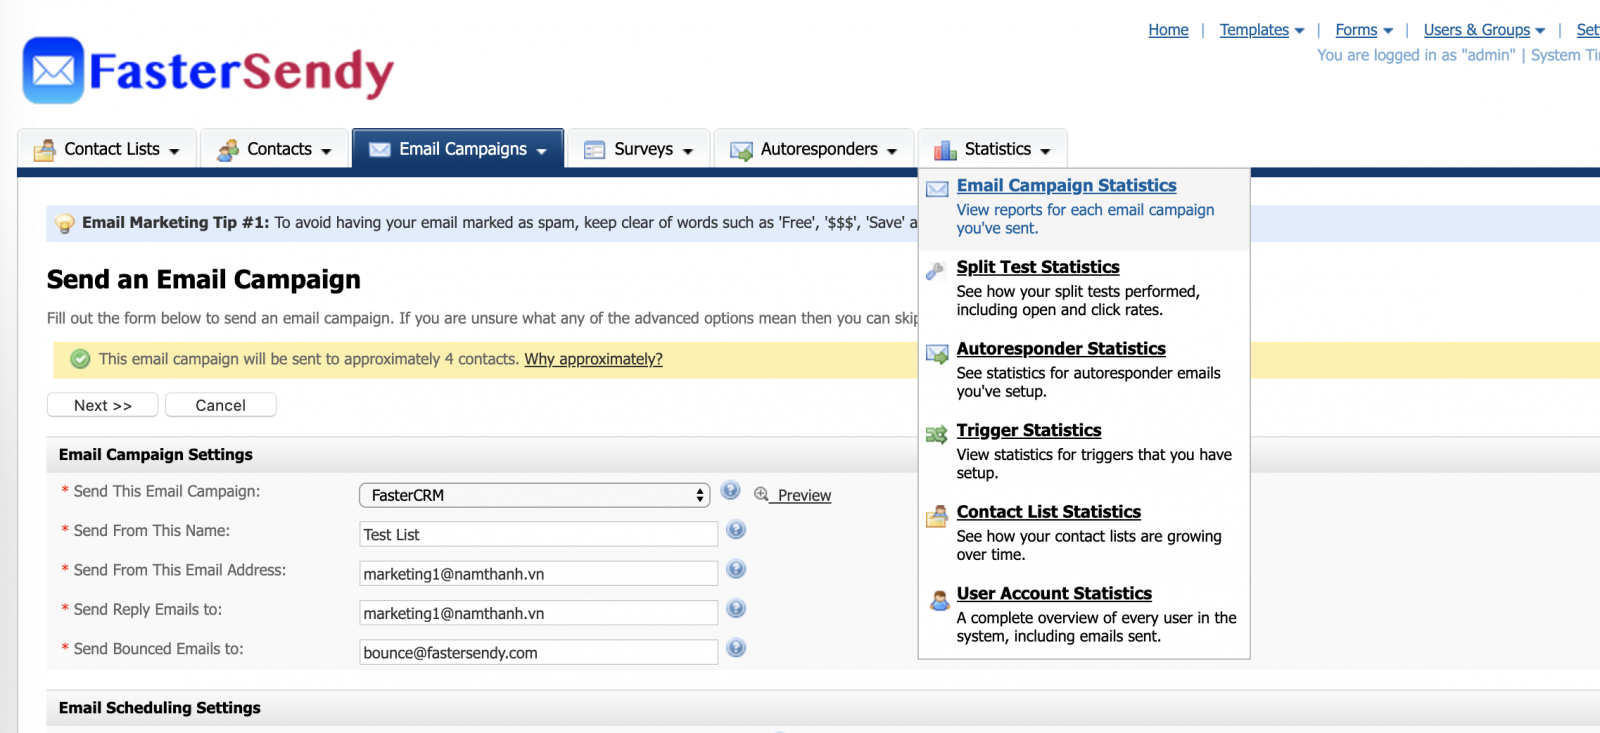Click the Email Campaign Statistics envelope icon
The width and height of the screenshot is (1600, 733).
tap(937, 189)
